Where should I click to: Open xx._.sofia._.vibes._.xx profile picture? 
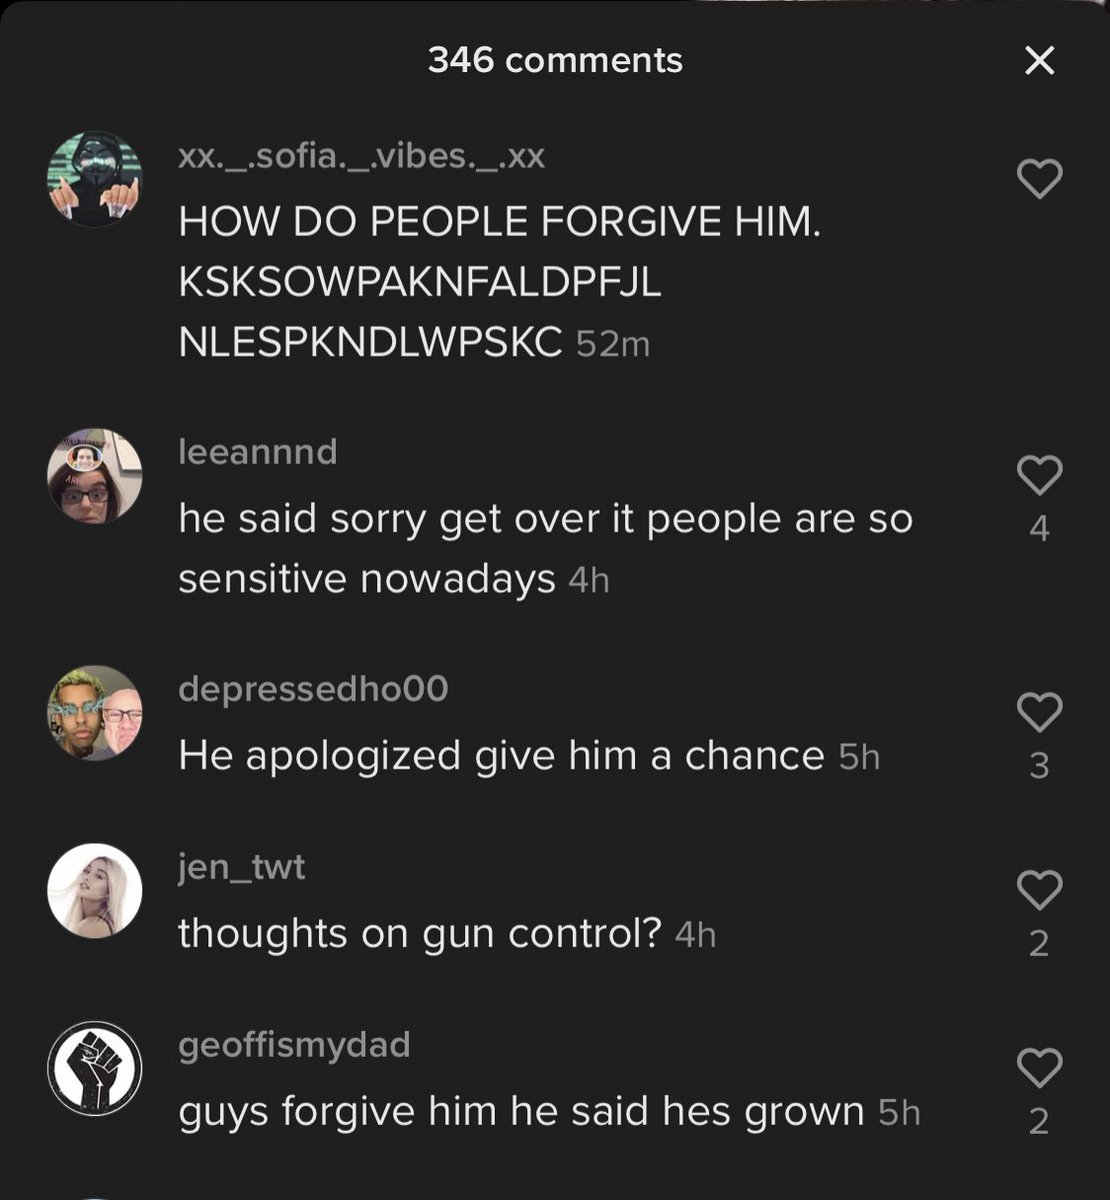point(95,179)
